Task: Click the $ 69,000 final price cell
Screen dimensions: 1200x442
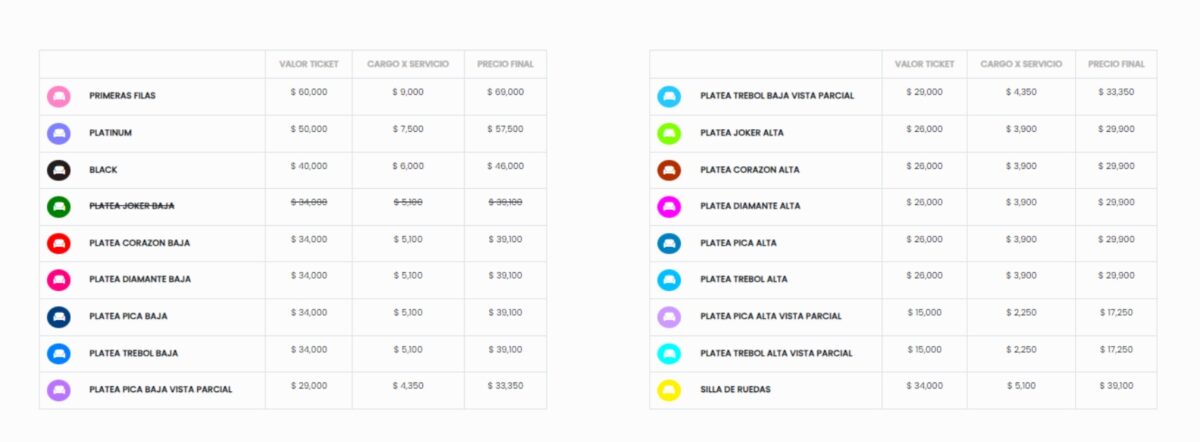Action: pyautogui.click(x=505, y=92)
